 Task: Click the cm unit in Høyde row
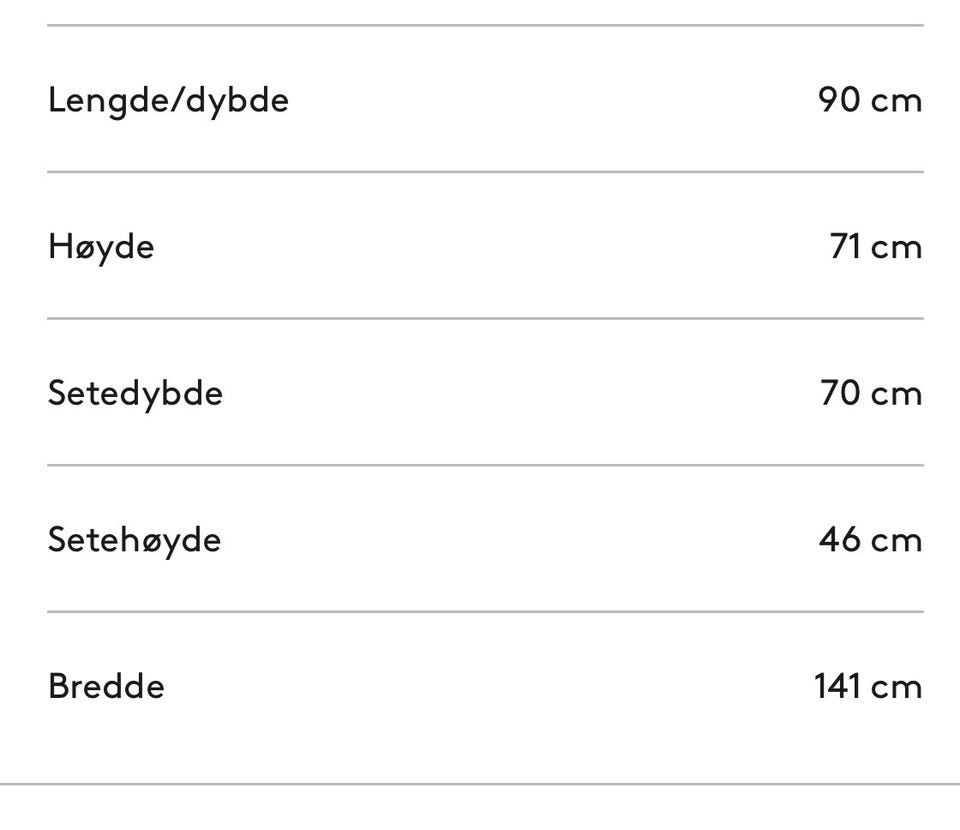(x=896, y=249)
